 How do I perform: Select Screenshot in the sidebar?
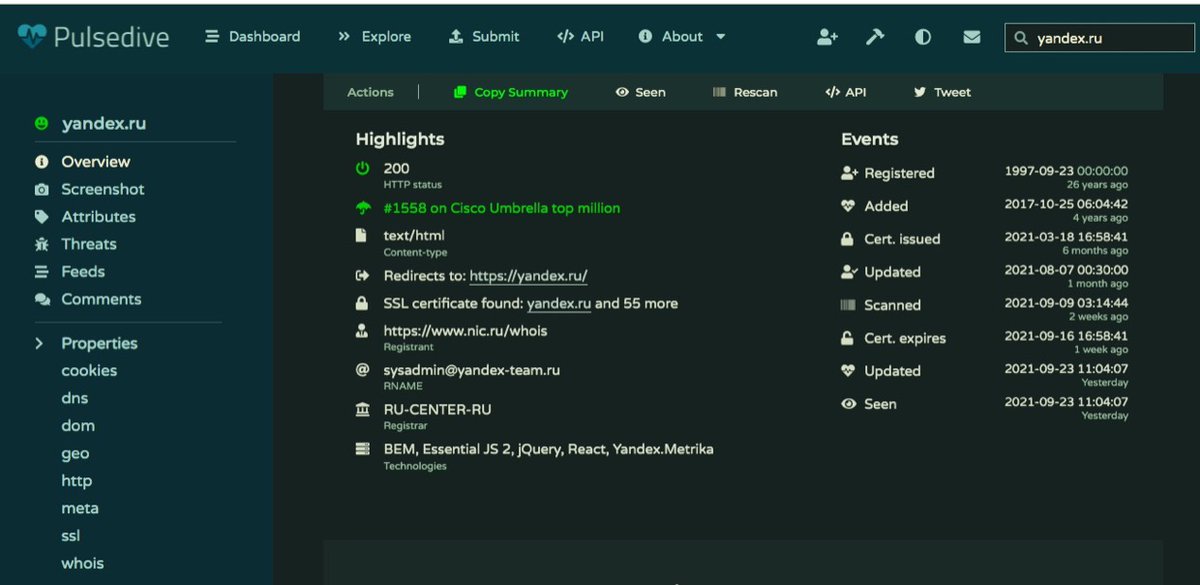point(103,189)
